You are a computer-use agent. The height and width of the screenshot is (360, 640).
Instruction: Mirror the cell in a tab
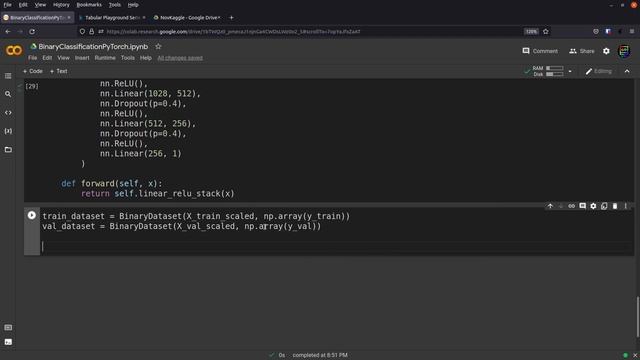pyautogui.click(x=604, y=206)
